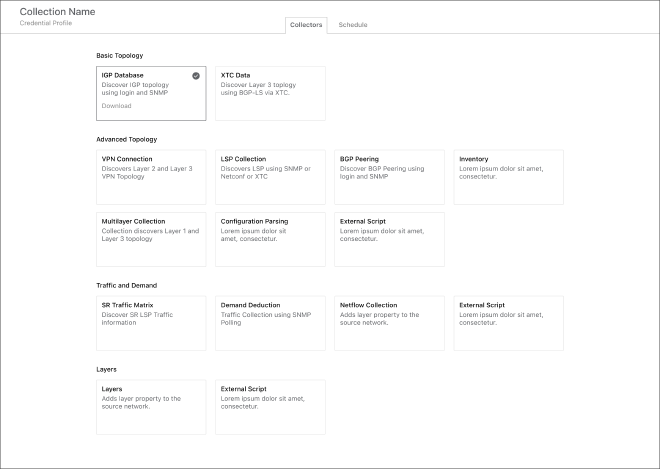Open the Collectors tab
The width and height of the screenshot is (660, 469).
(306, 25)
